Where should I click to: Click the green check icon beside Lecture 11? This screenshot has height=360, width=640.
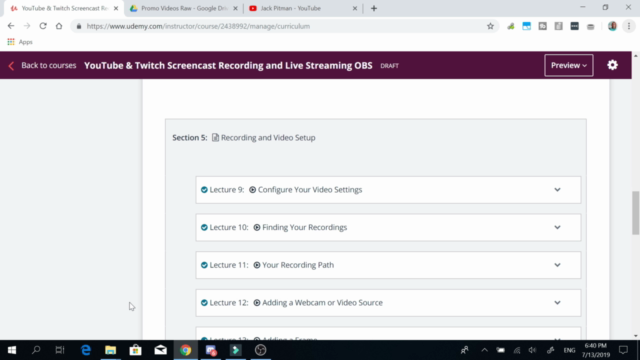[204, 265]
